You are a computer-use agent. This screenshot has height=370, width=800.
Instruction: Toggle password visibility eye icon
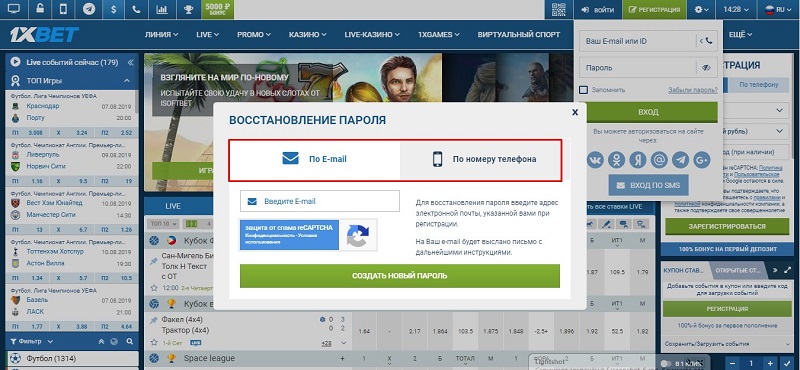click(x=706, y=67)
